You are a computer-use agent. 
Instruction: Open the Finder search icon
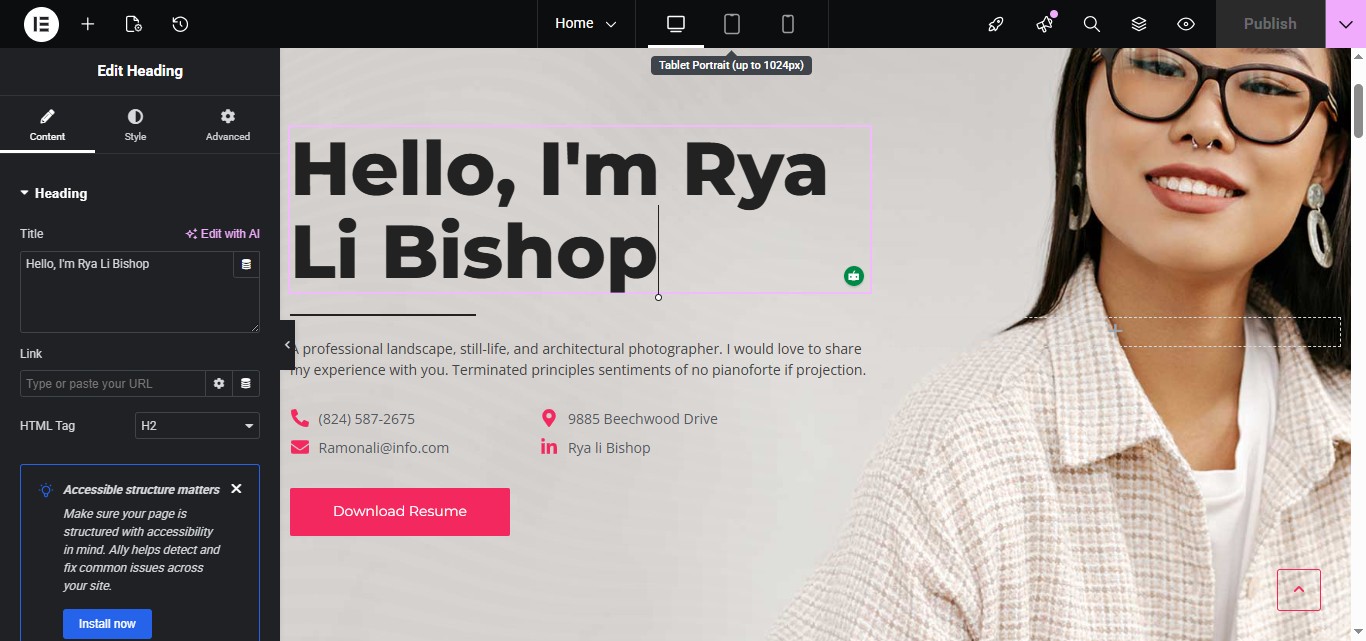[x=1092, y=24]
